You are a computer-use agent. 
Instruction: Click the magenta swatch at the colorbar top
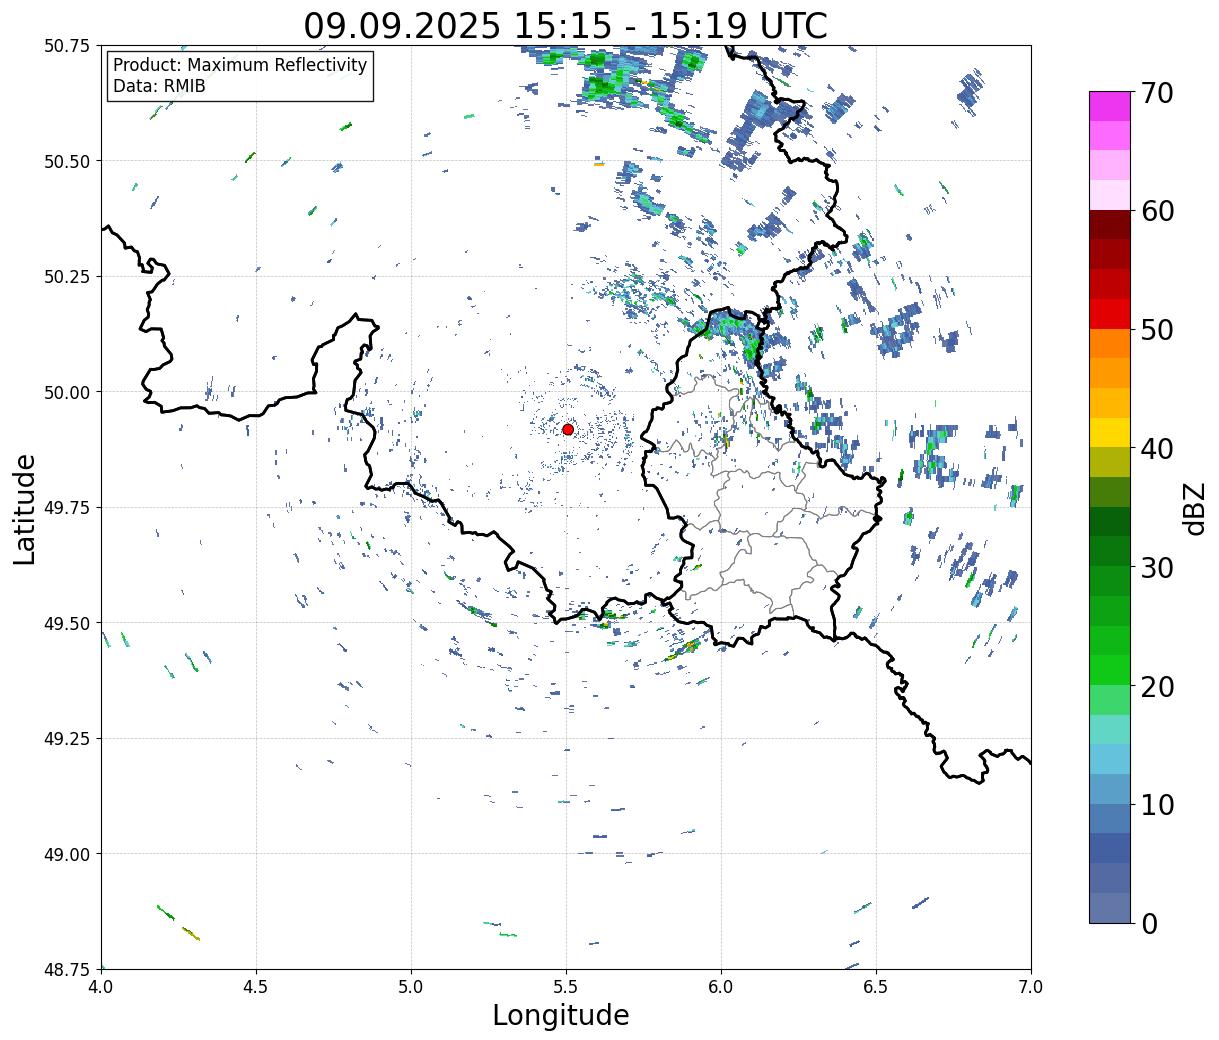coord(1110,106)
